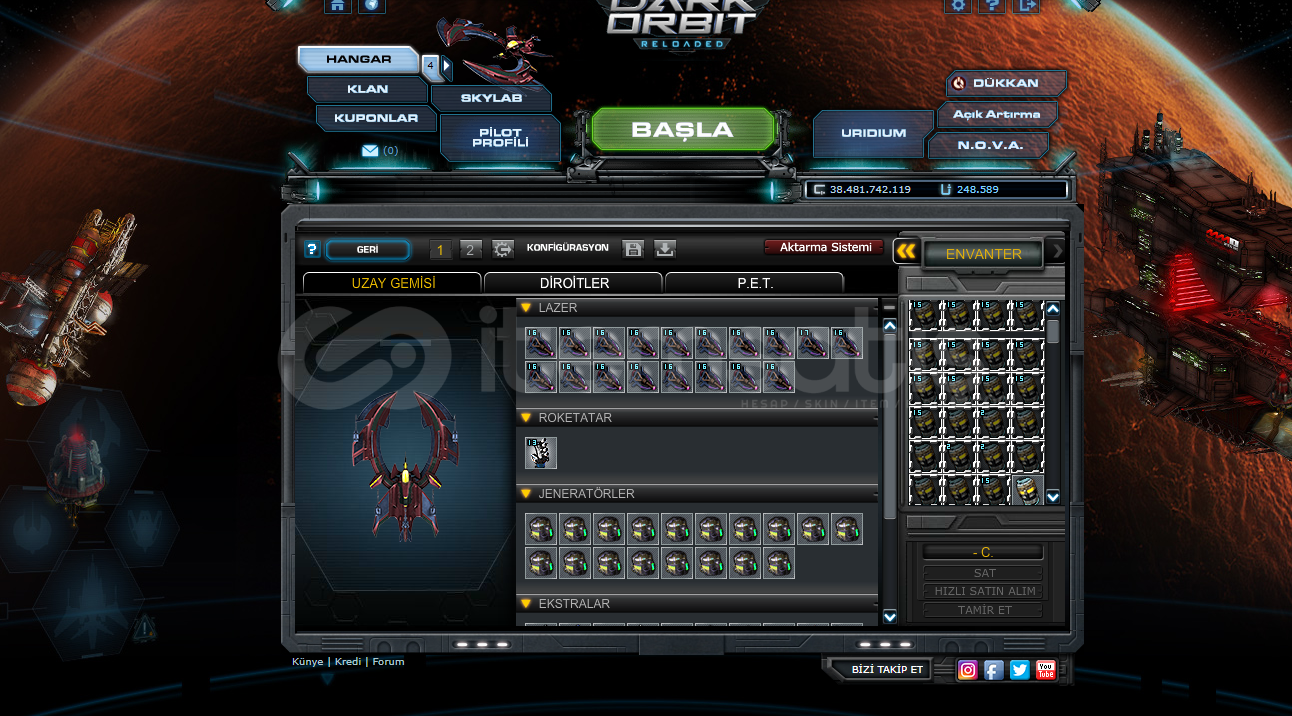Open the configuration gear icon
Image resolution: width=1292 pixels, height=716 pixels.
[503, 249]
